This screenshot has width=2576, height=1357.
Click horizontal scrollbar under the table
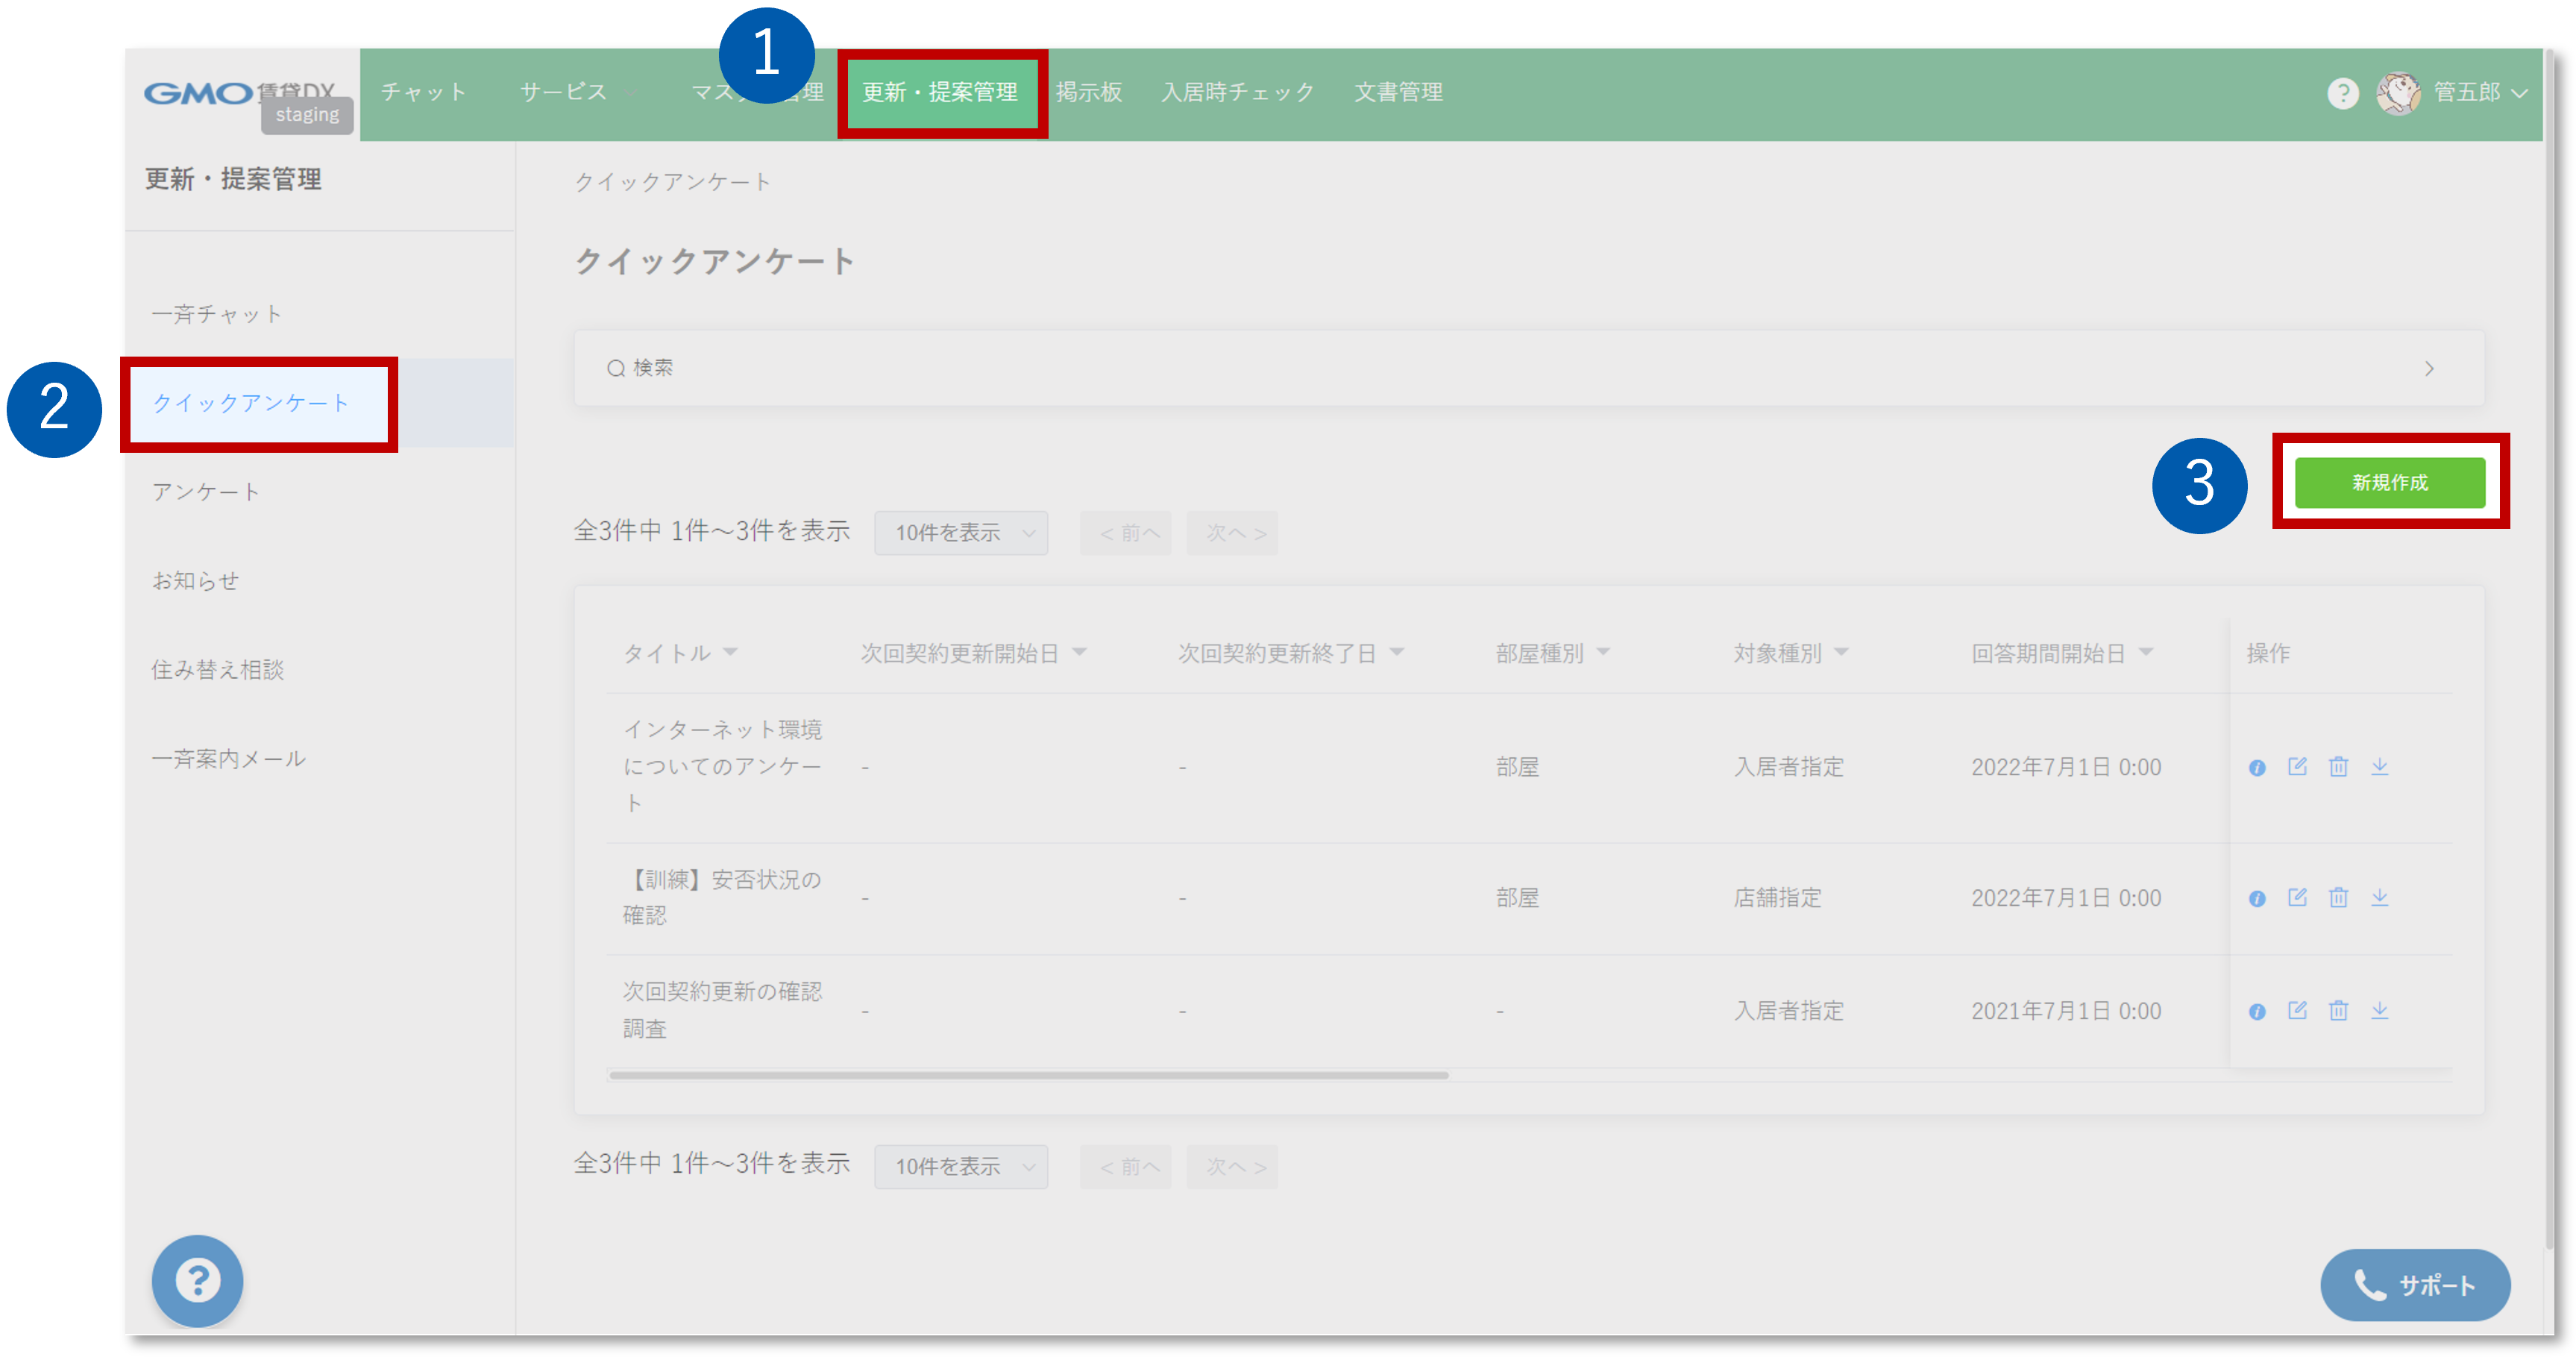1028,1075
